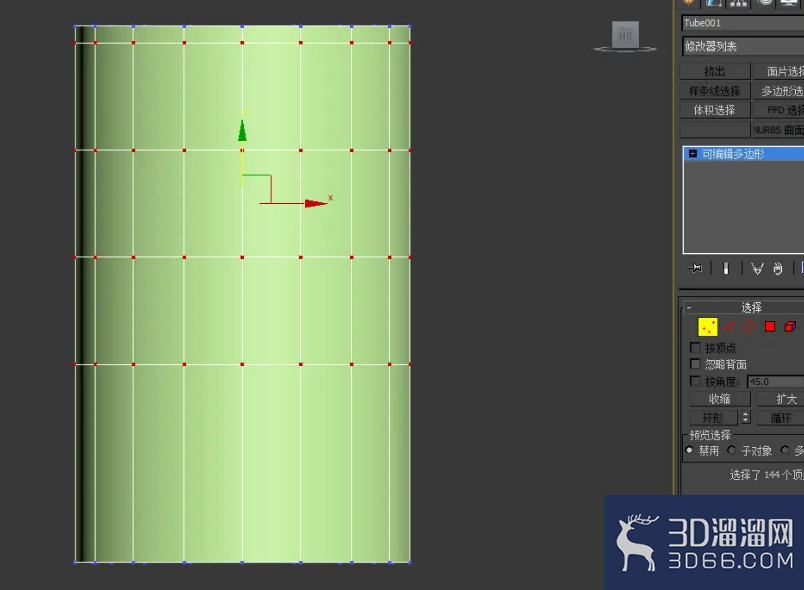Screen dimensions: 804x590
Task: Click the 样条线选择 modifier button
Action: tap(715, 91)
